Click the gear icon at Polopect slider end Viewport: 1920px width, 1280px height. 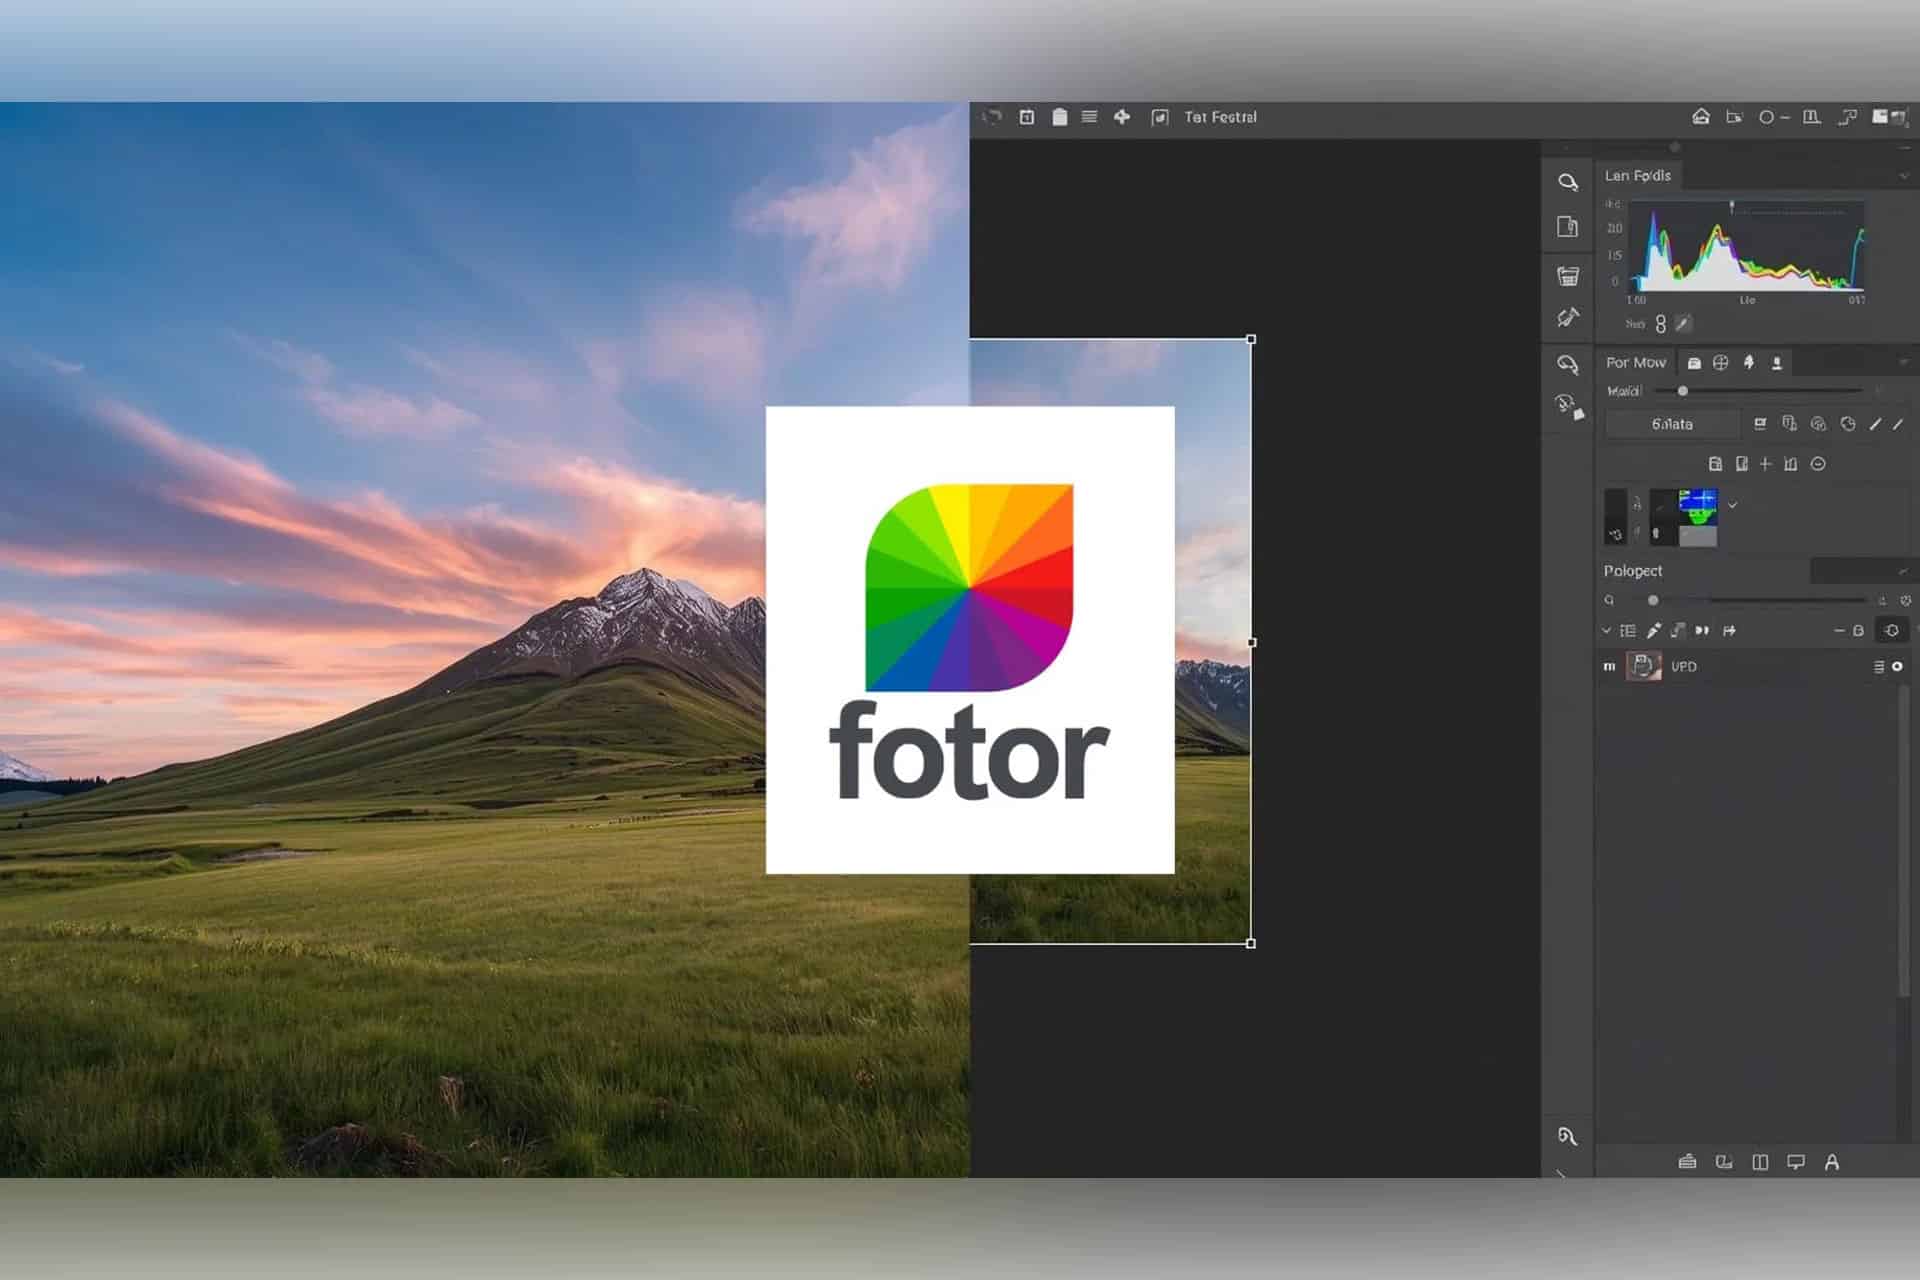click(1905, 601)
